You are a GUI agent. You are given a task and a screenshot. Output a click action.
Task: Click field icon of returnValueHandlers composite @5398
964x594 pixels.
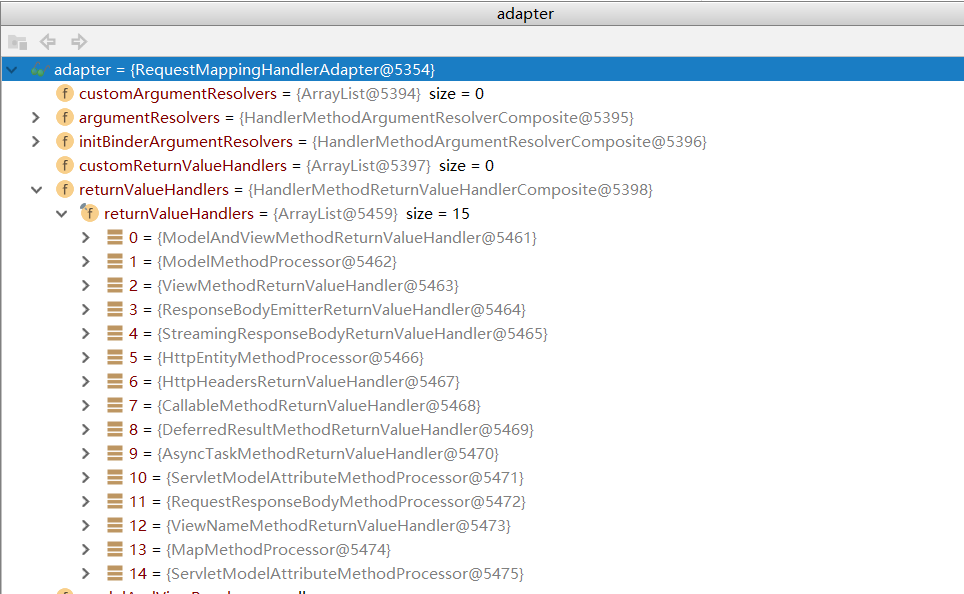65,189
